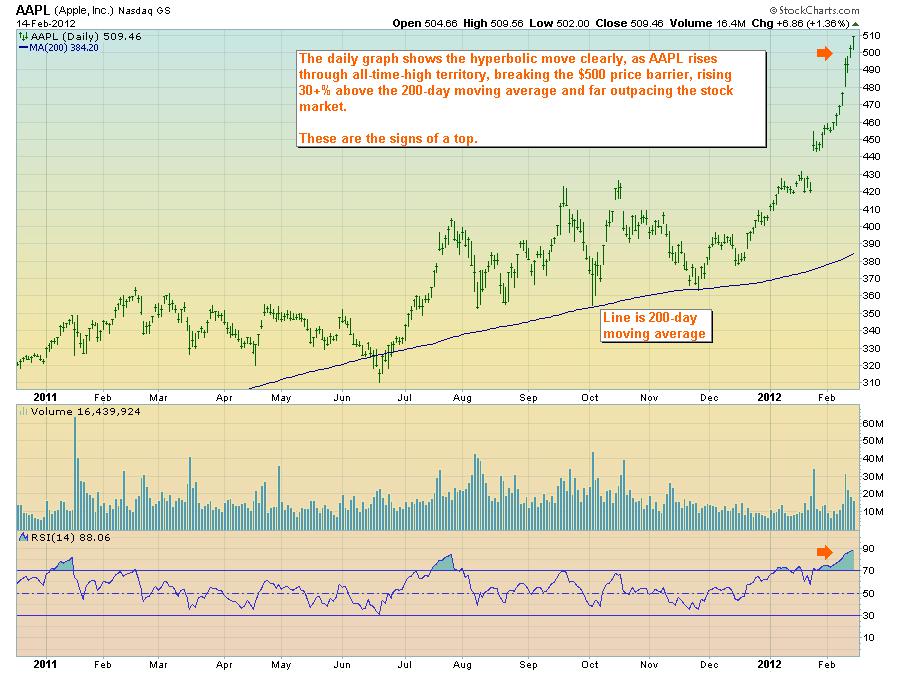Click the "Open 504.66" value in the header
This screenshot has height=673, width=900.
point(425,24)
